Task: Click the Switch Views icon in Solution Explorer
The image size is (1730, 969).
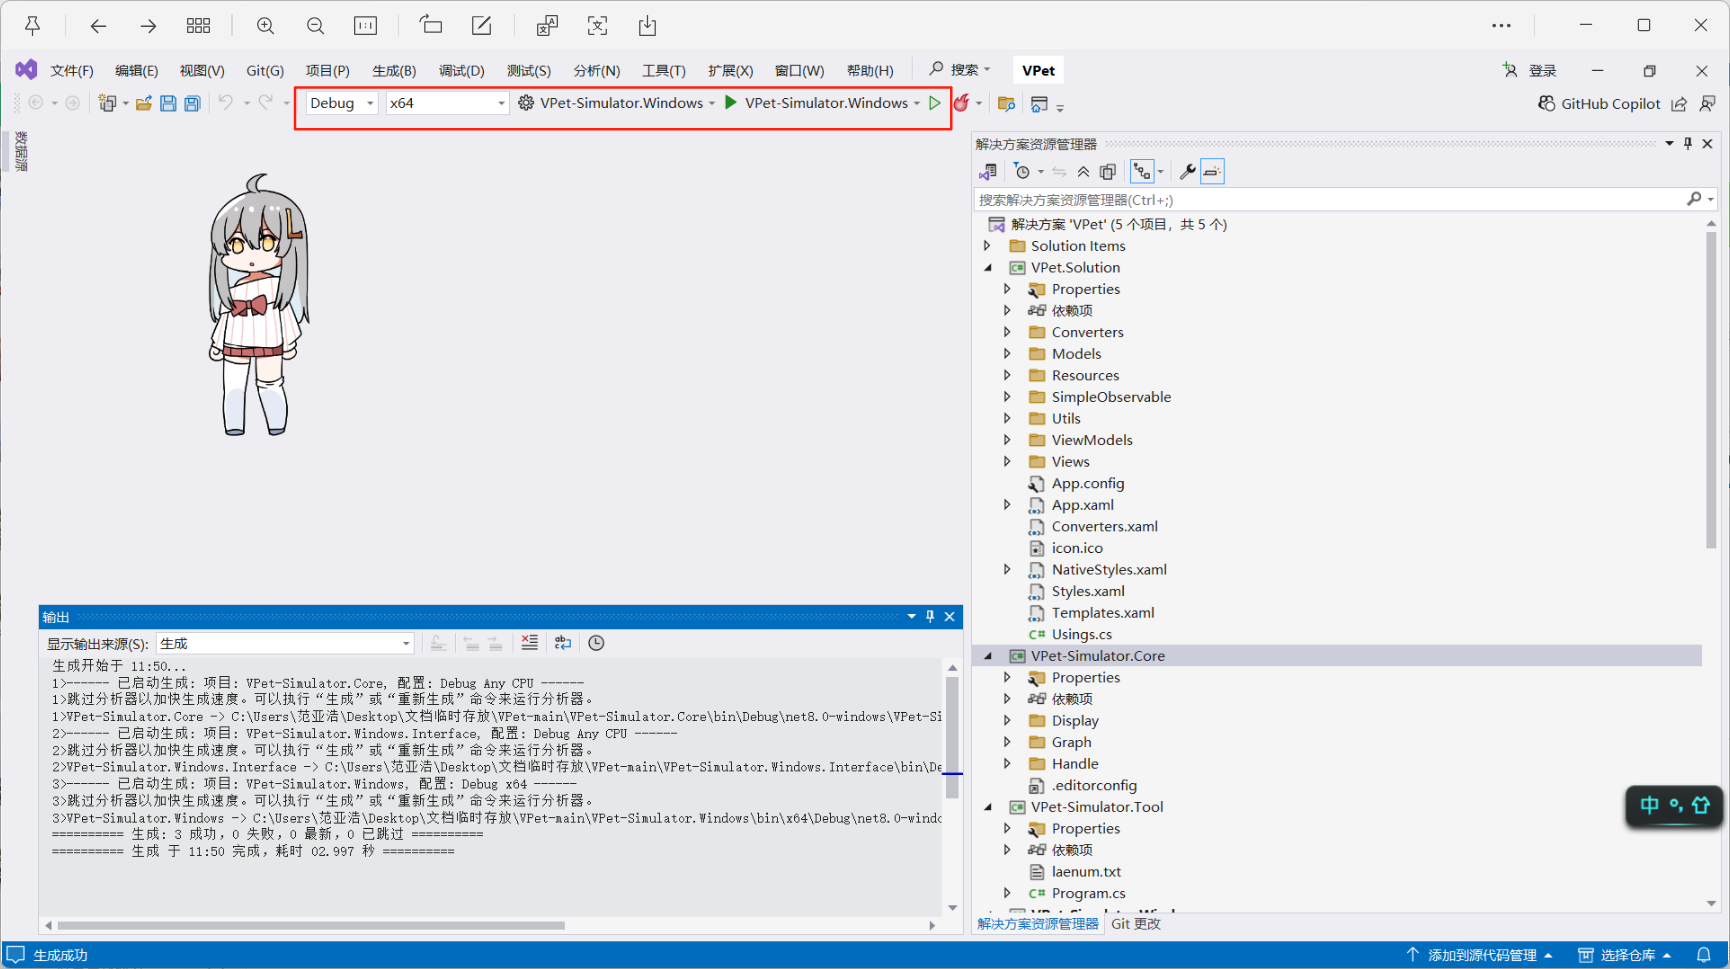Action: pos(988,172)
